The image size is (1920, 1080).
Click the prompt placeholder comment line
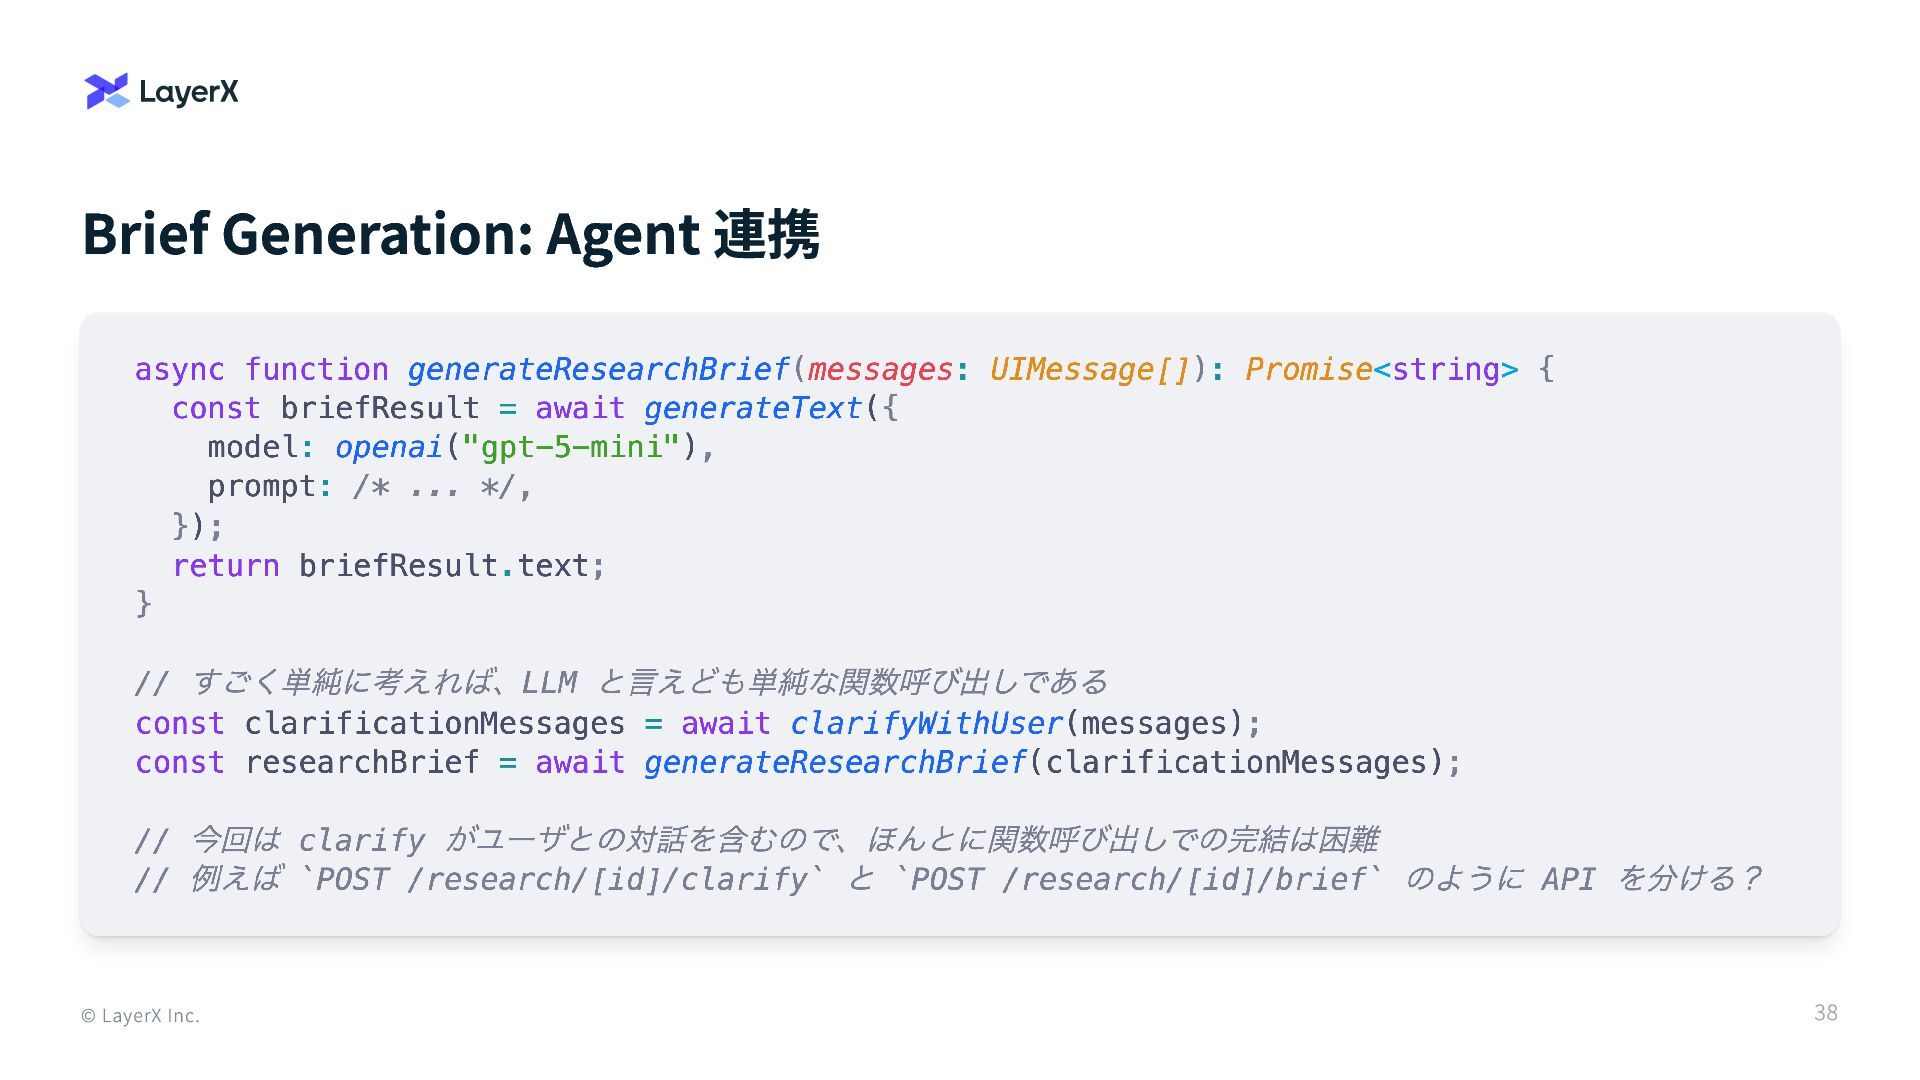pyautogui.click(x=370, y=487)
